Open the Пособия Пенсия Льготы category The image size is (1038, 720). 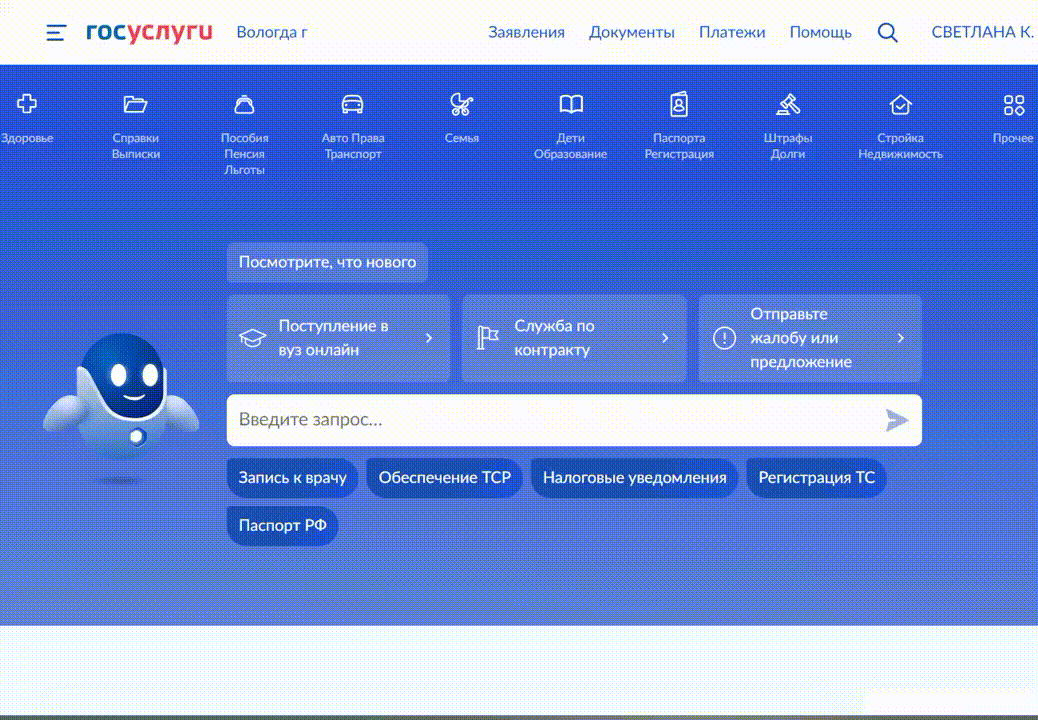(x=244, y=104)
